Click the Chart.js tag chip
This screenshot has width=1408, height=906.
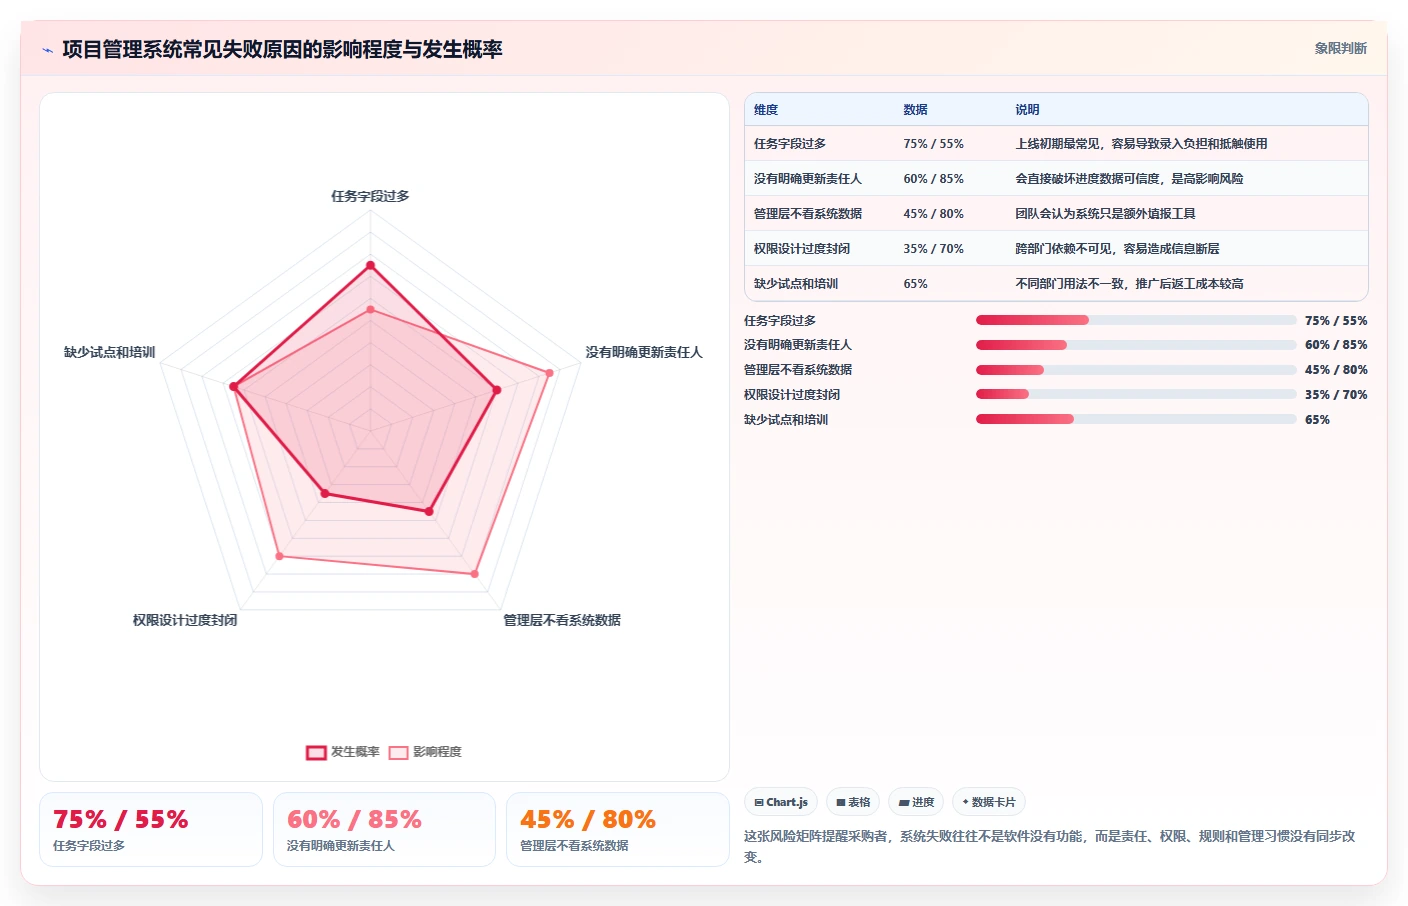[781, 802]
